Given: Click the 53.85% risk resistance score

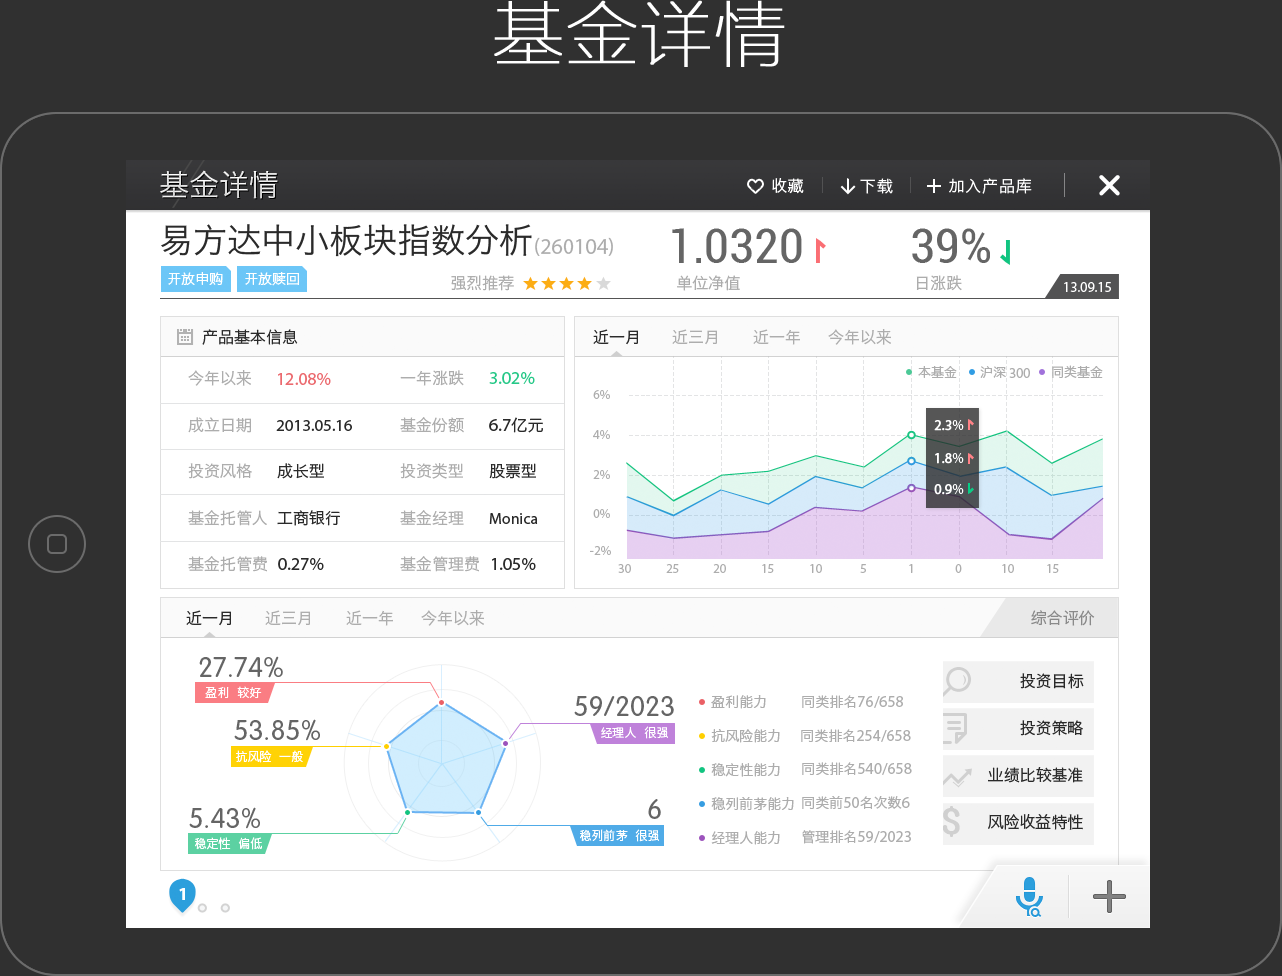Looking at the screenshot, I should [277, 731].
